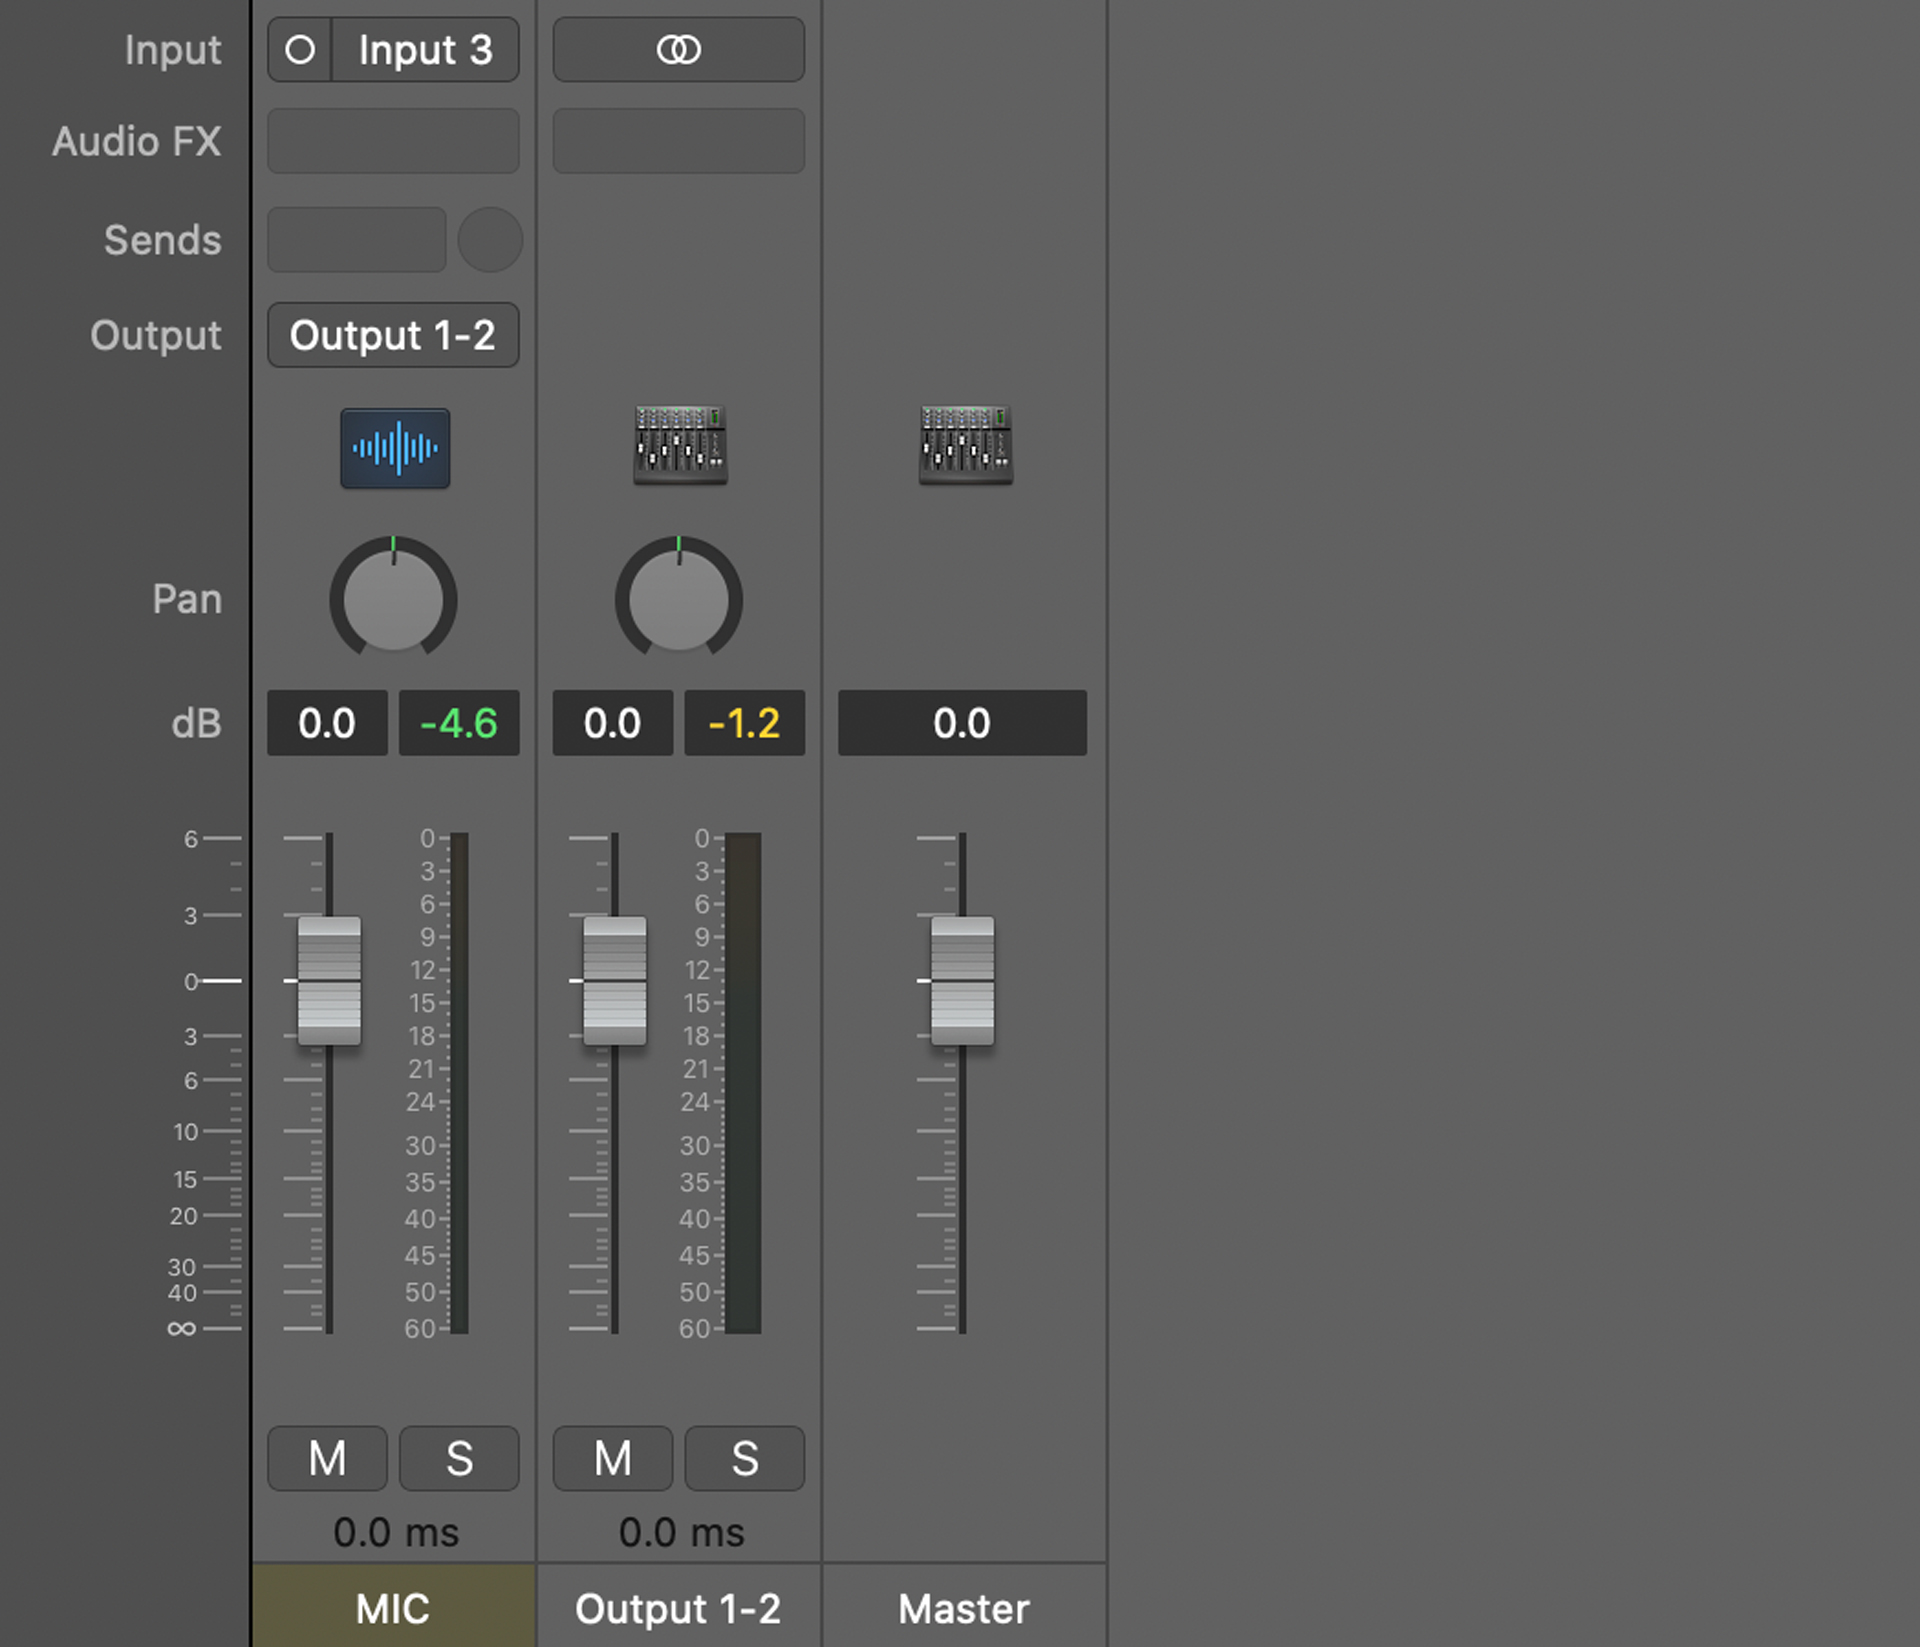This screenshot has width=1920, height=1647.
Task: Click the Audio FX row label
Action: coord(137,141)
